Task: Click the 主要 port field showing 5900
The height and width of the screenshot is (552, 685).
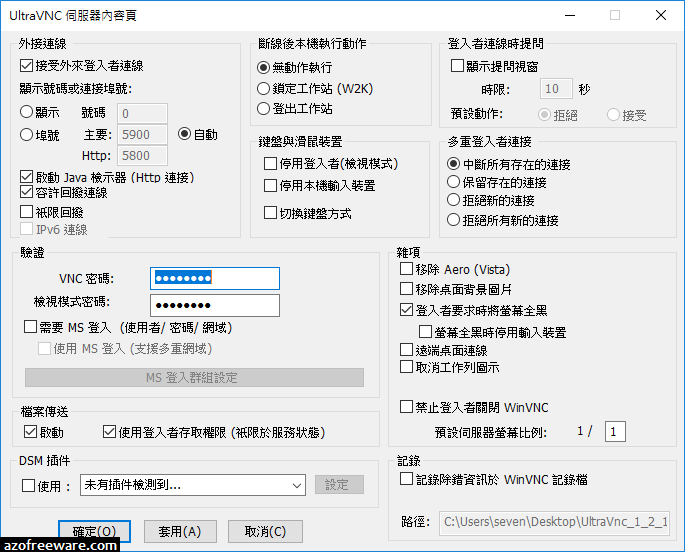Action: pyautogui.click(x=142, y=135)
